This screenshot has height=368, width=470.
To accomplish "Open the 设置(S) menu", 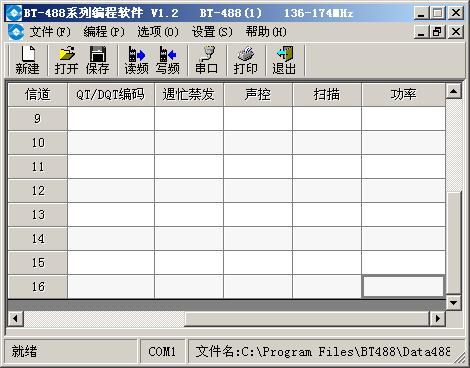I will [212, 32].
